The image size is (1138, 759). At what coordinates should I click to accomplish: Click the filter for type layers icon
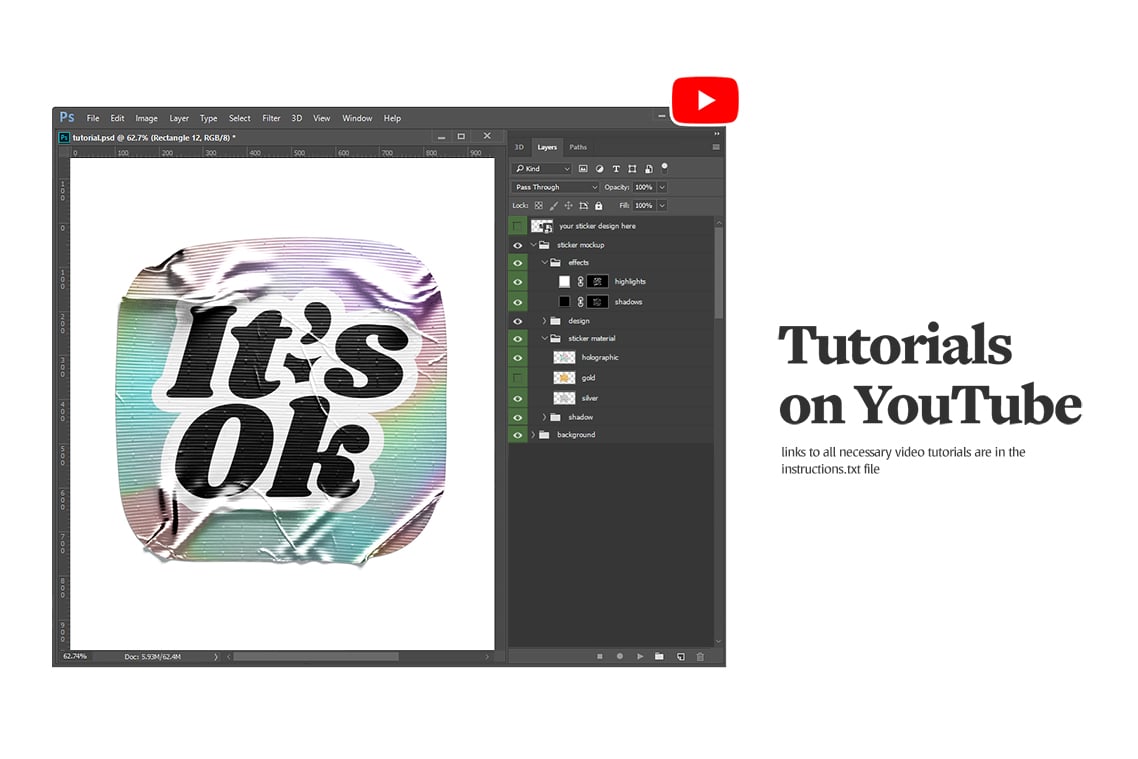tap(616, 169)
